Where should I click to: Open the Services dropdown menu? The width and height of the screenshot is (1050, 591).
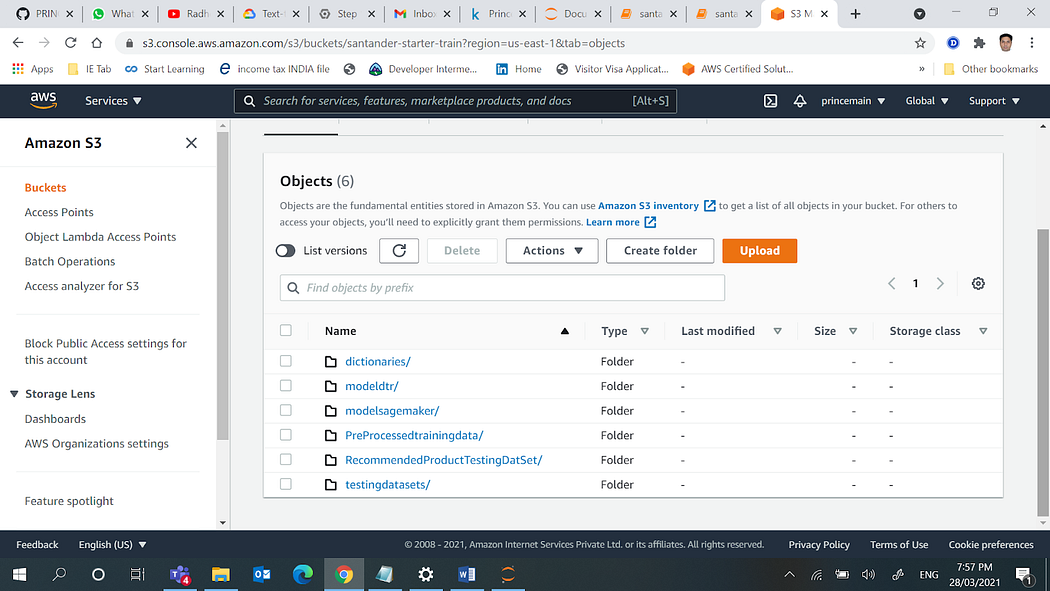tap(113, 101)
